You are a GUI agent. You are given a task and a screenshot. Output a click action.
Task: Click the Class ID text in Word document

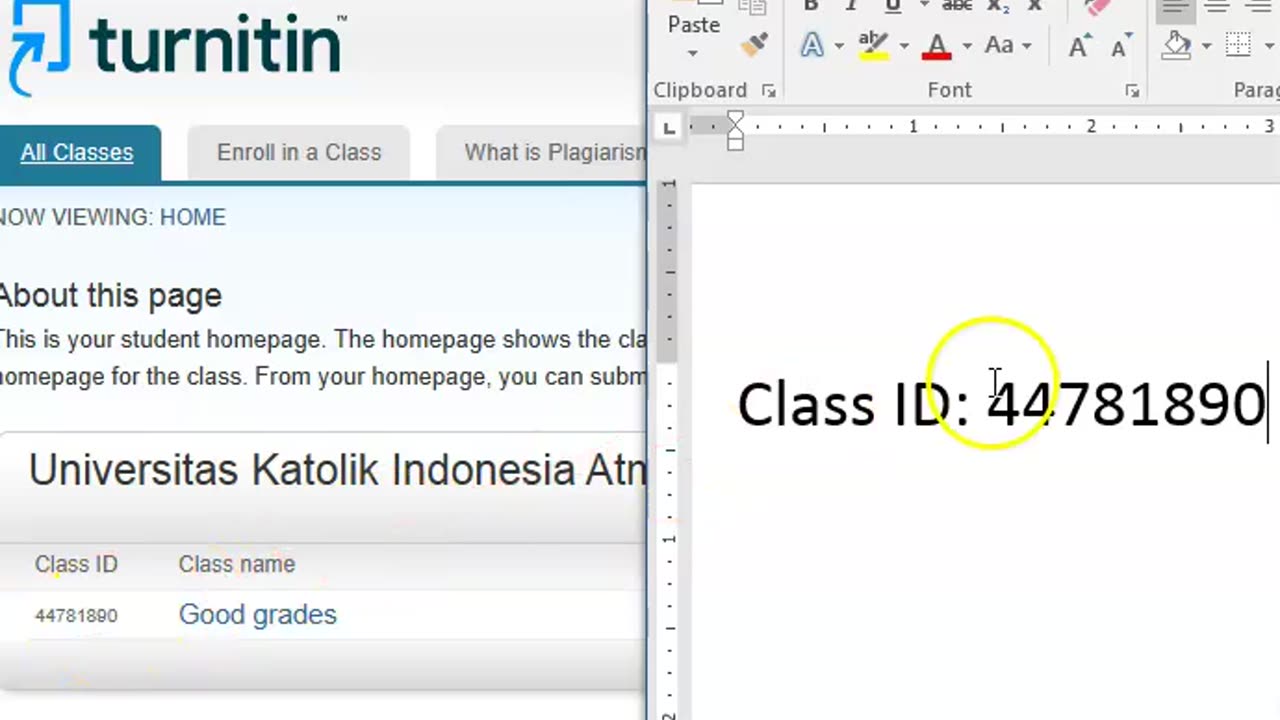[1002, 404]
